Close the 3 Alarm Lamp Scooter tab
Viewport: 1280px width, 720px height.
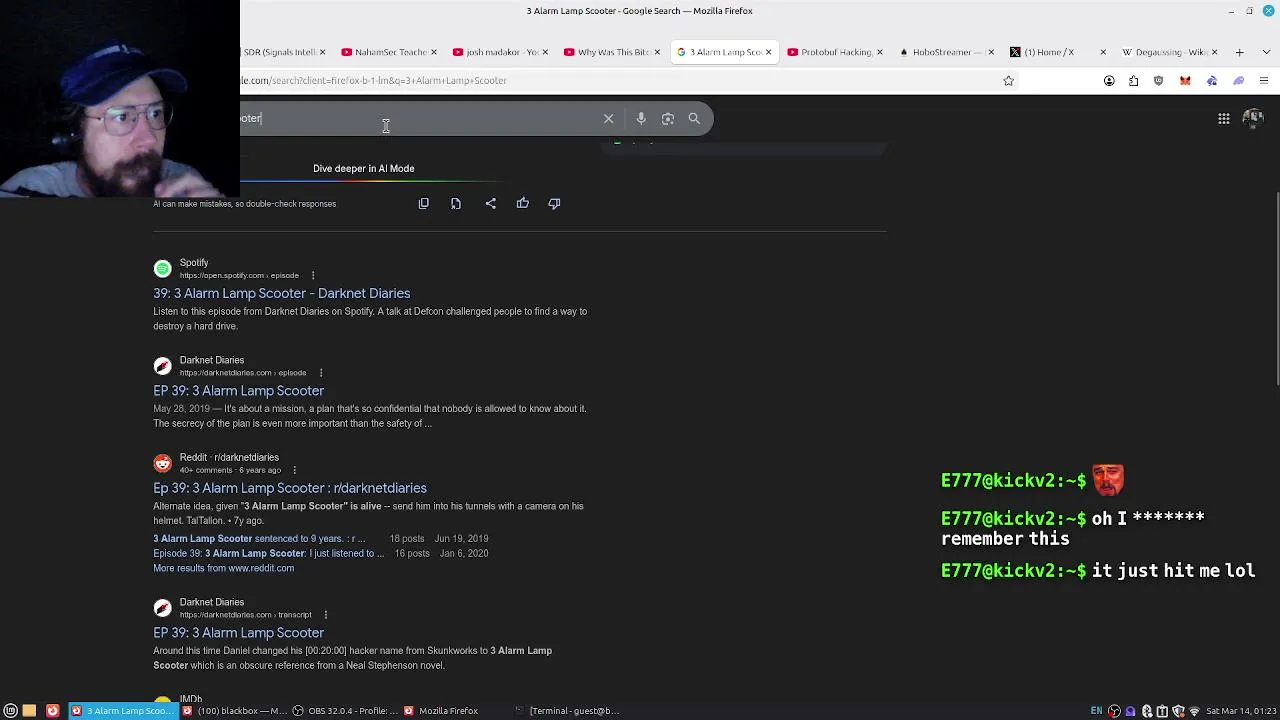point(768,52)
